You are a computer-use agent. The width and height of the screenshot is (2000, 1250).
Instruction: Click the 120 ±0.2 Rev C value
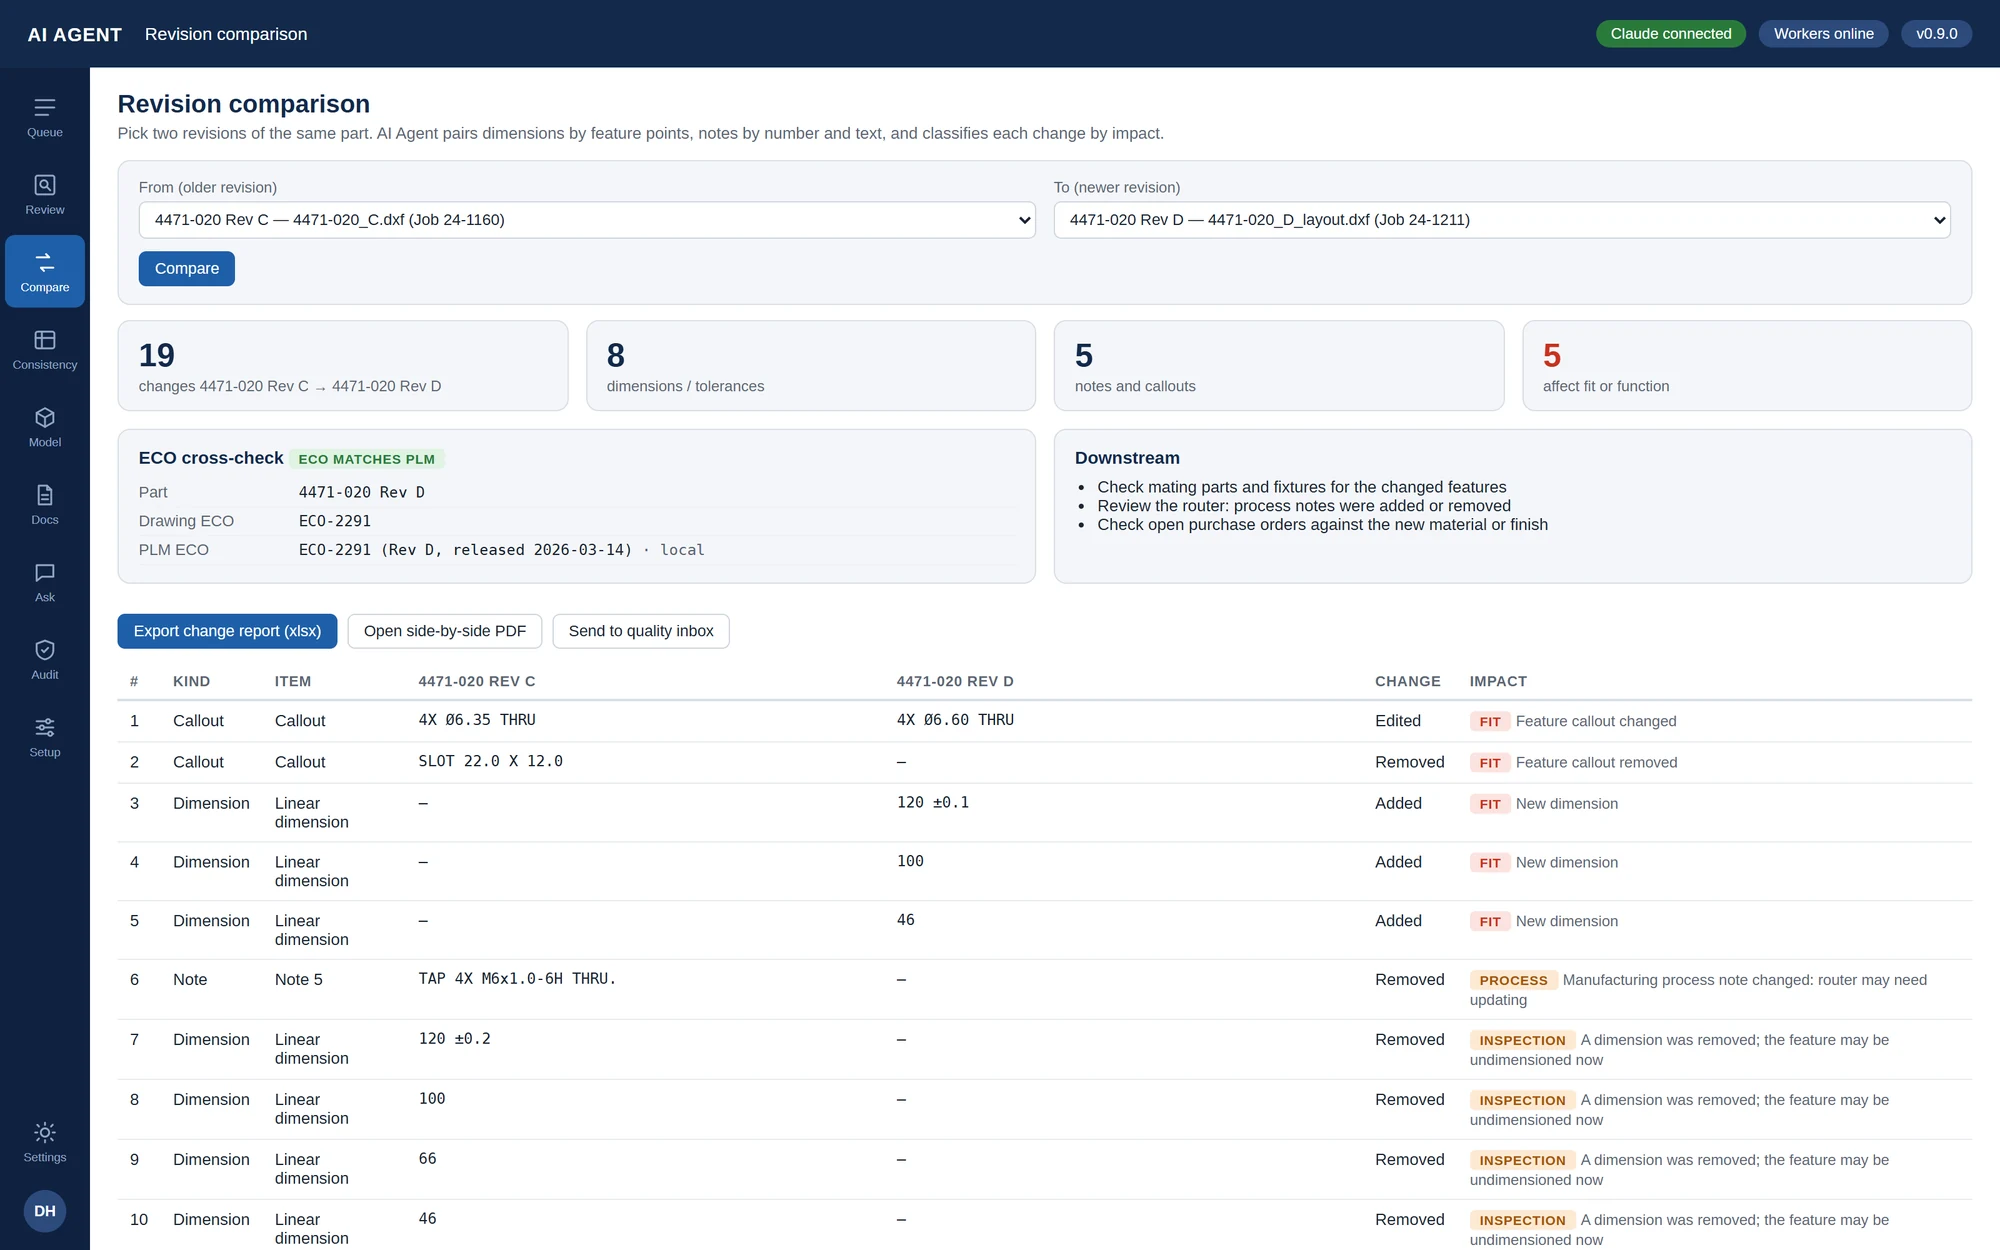[x=454, y=1039]
